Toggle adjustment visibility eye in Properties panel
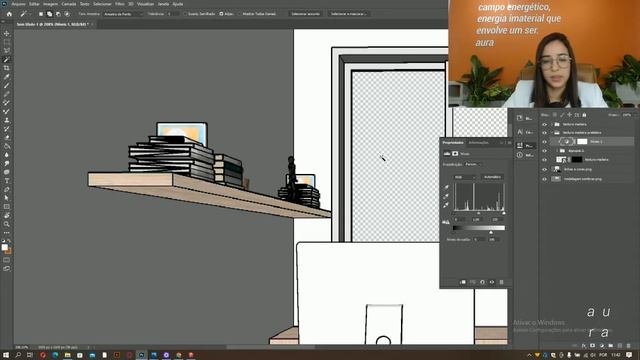640x360 pixels. tap(492, 282)
